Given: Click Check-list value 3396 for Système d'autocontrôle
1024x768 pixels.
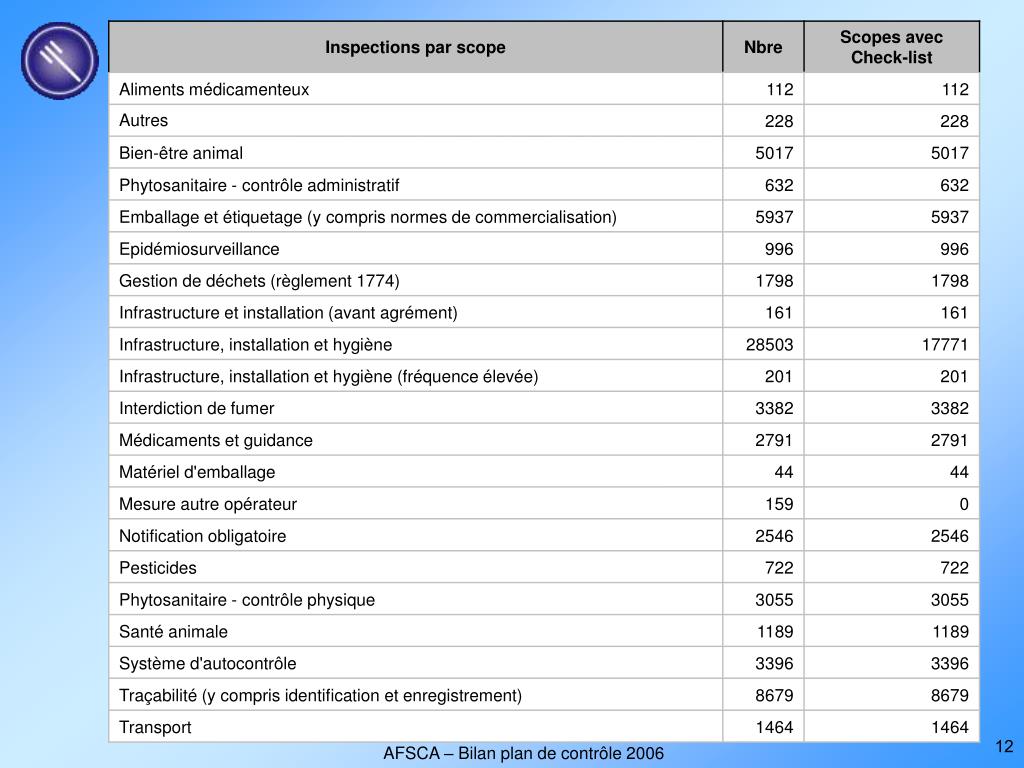Looking at the screenshot, I should point(950,664).
